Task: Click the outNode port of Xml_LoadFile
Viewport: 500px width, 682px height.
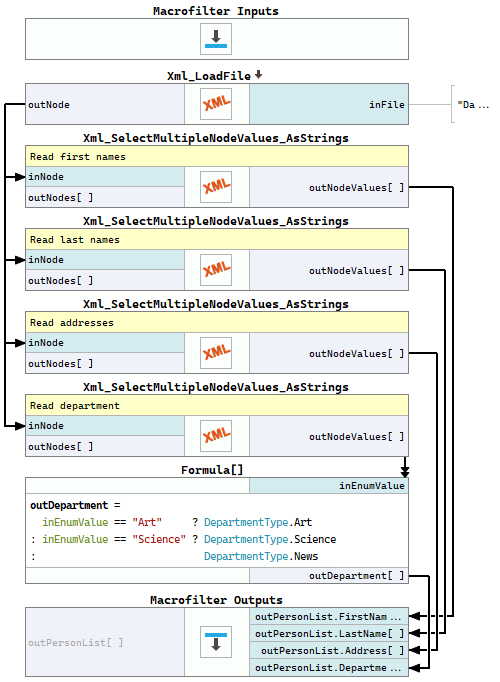Action: click(x=105, y=104)
